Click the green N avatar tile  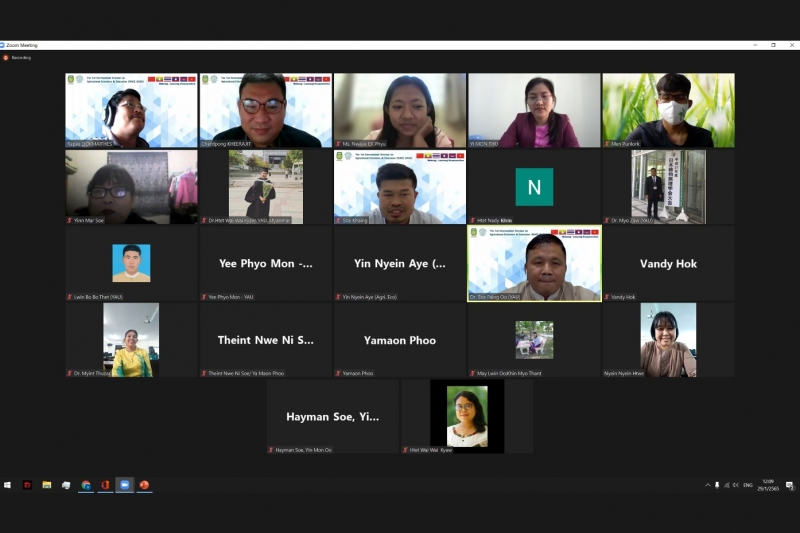click(534, 187)
